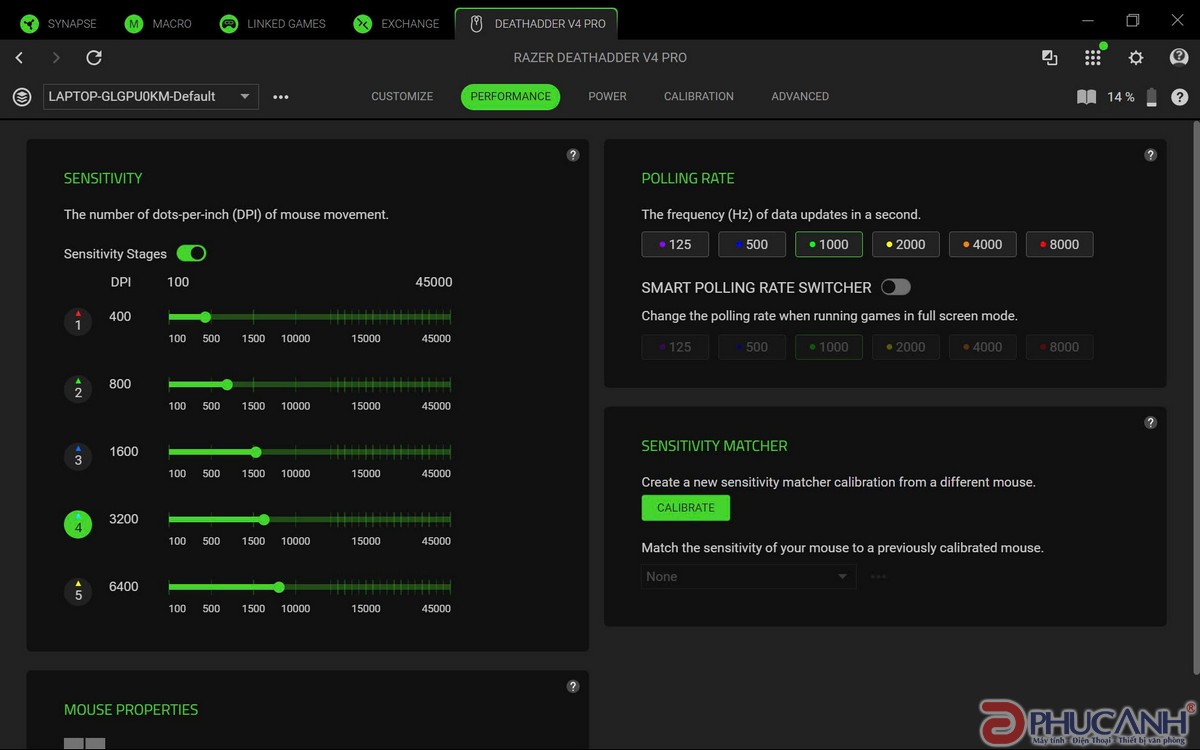Viewport: 1200px width, 750px height.
Task: Click the Calibrate button
Action: [x=686, y=508]
